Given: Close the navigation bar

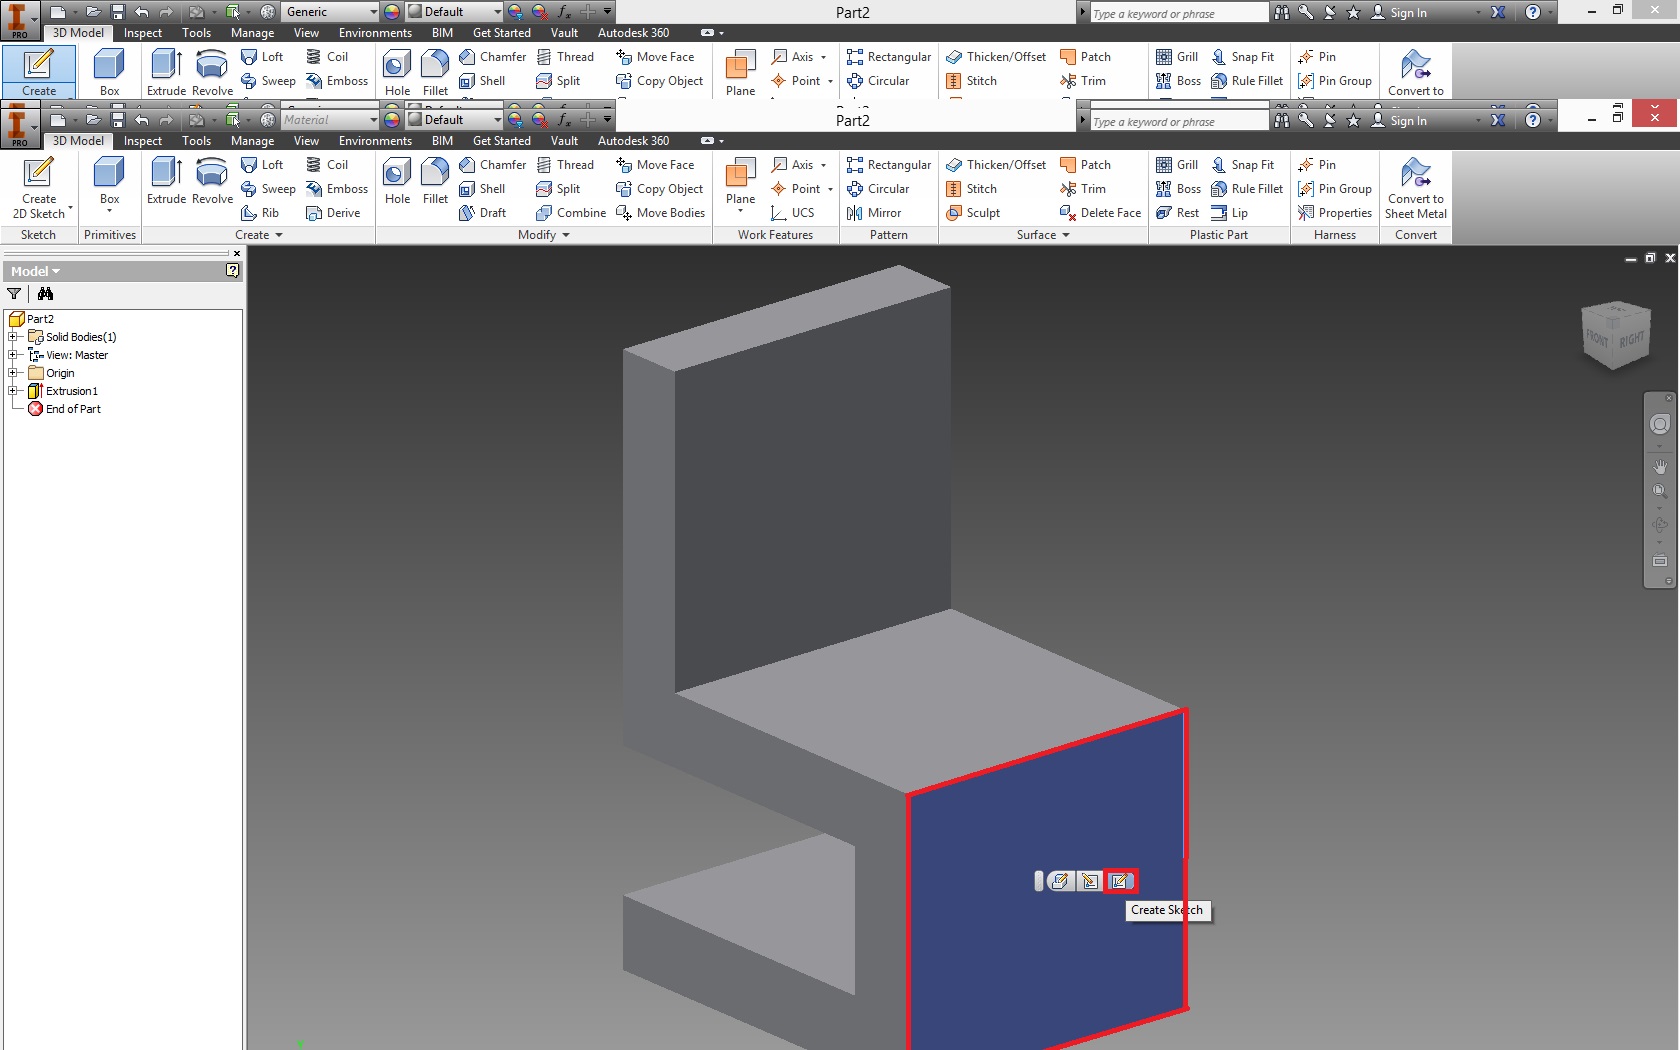Looking at the screenshot, I should click(x=1668, y=398).
